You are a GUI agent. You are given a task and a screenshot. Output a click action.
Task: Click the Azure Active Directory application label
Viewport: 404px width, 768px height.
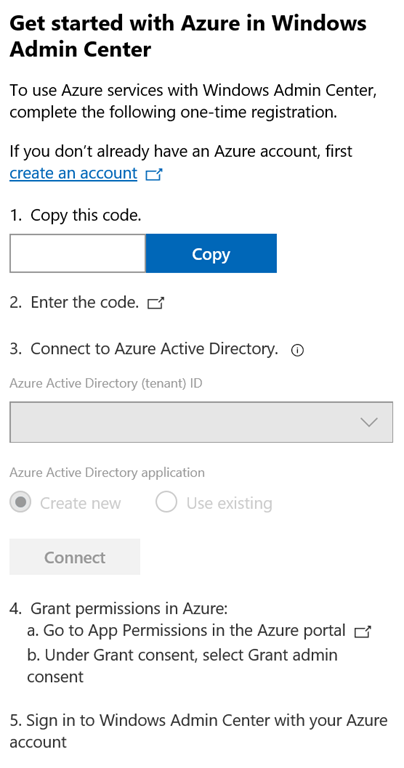click(x=107, y=473)
